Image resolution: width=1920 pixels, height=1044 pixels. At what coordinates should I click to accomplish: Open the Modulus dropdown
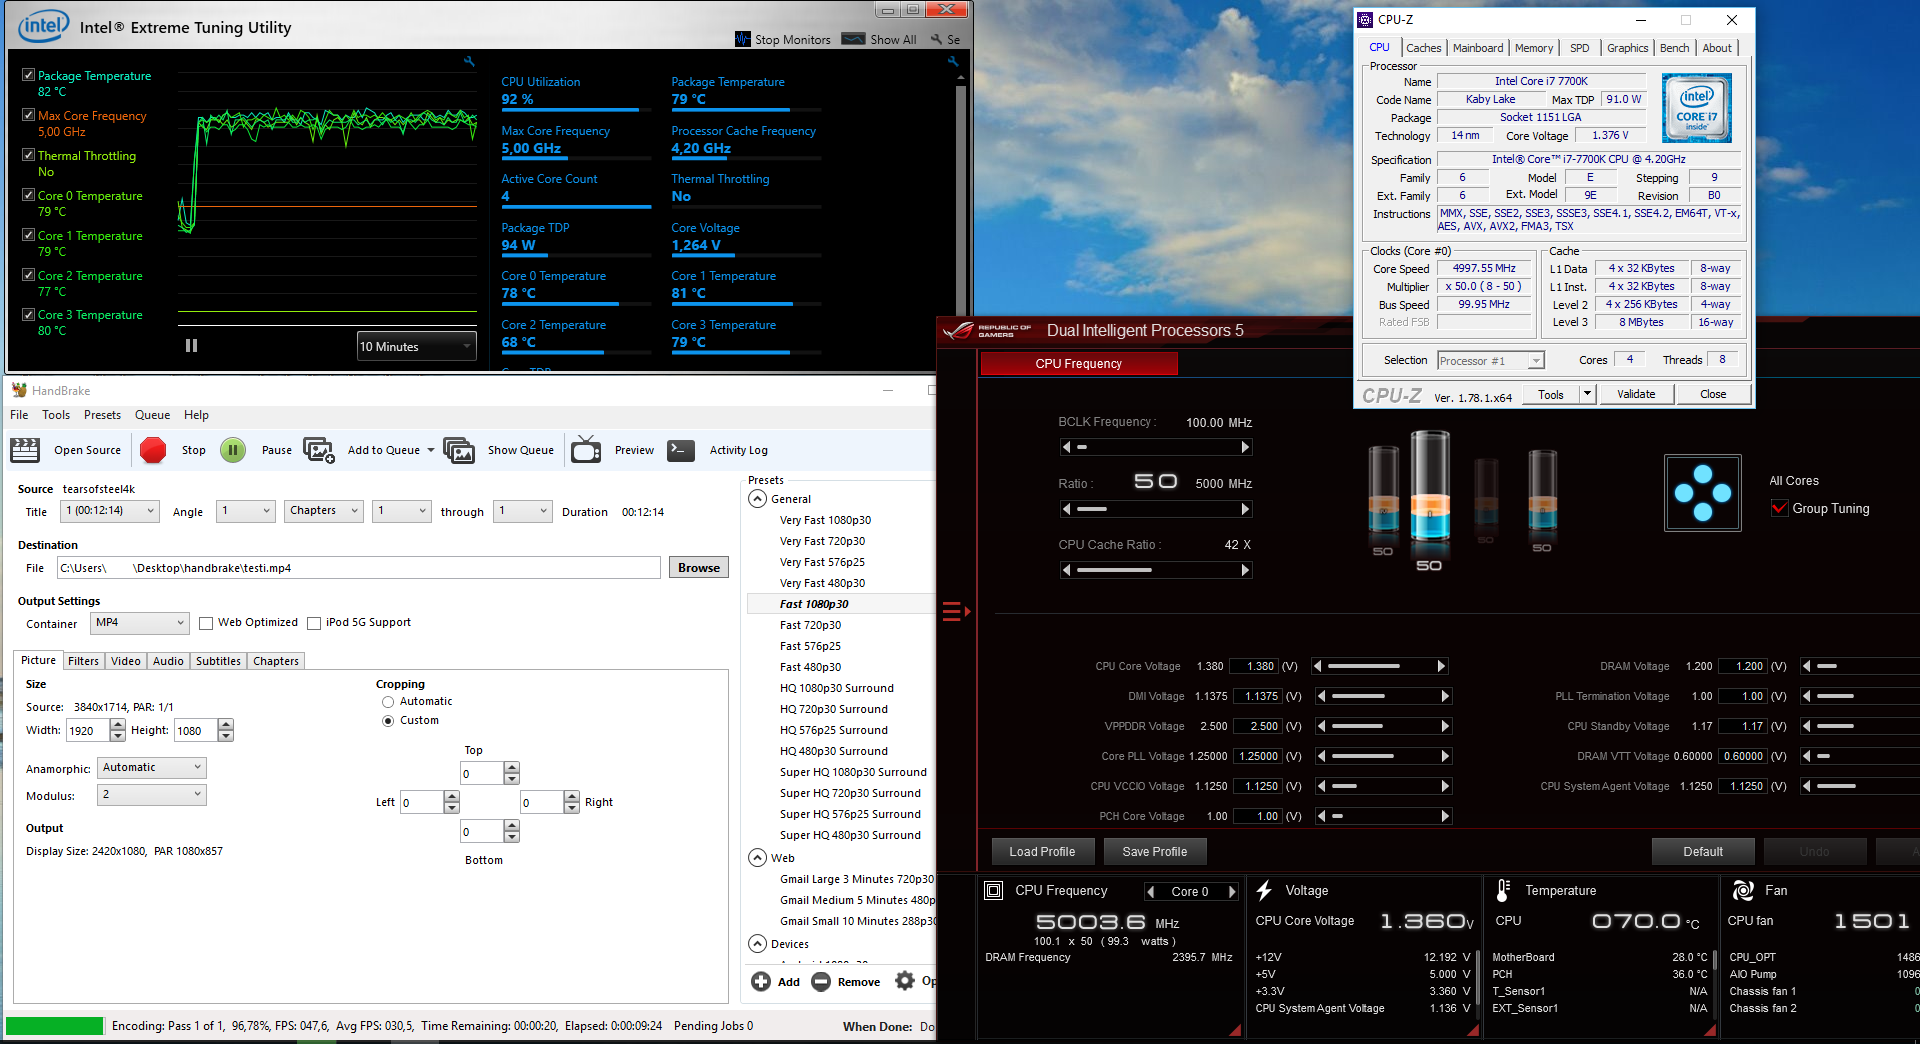tap(152, 795)
